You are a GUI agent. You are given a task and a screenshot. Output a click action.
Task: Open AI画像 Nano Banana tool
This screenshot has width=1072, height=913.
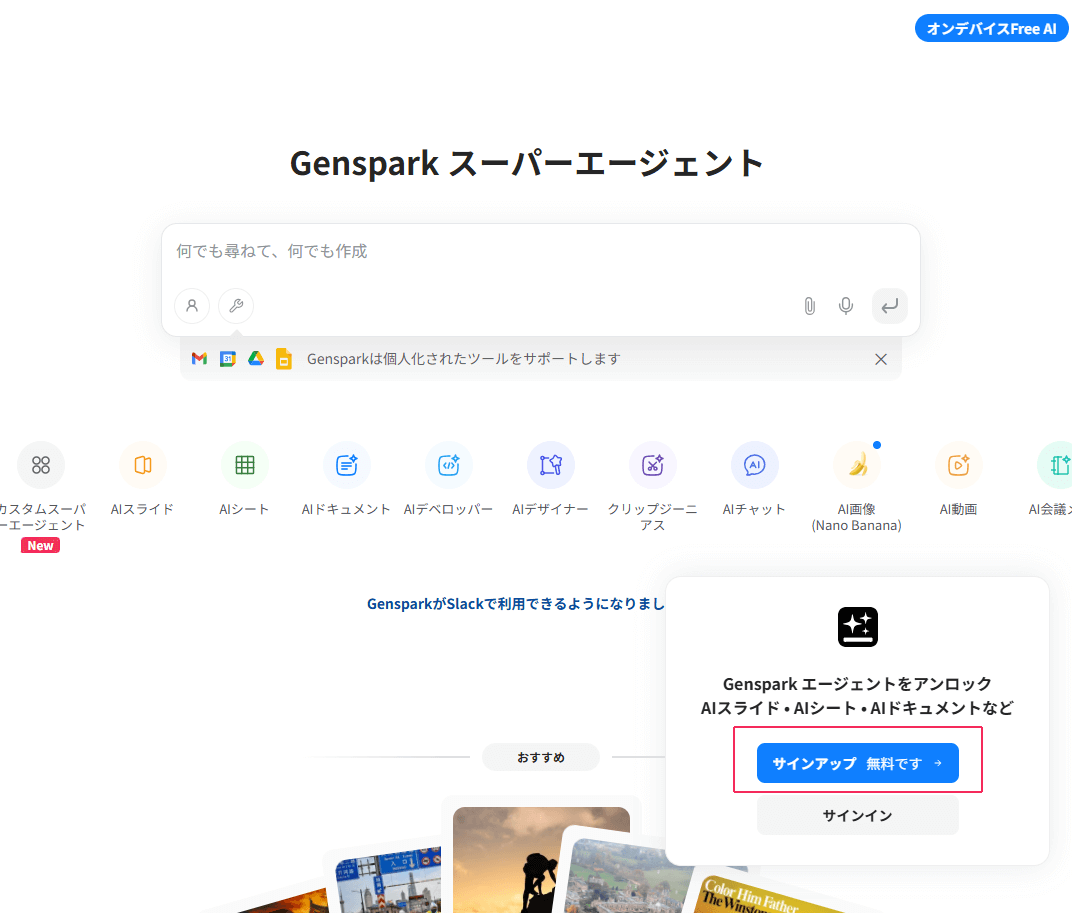click(857, 465)
